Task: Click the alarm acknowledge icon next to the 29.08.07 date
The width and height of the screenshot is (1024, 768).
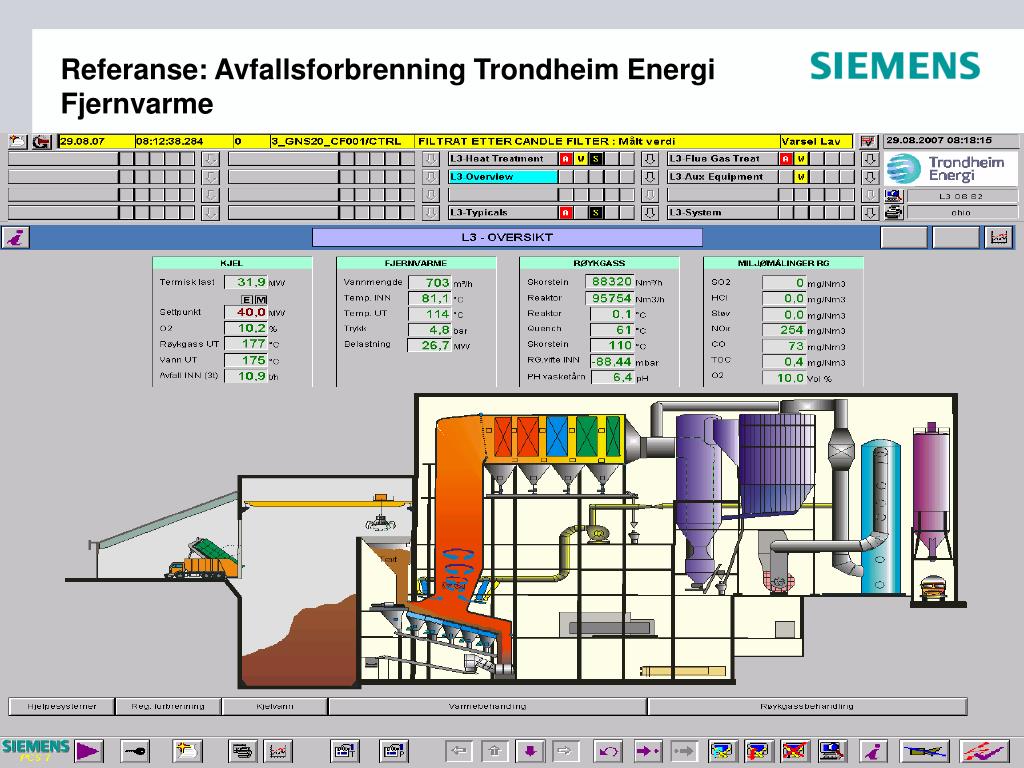Action: [x=42, y=141]
